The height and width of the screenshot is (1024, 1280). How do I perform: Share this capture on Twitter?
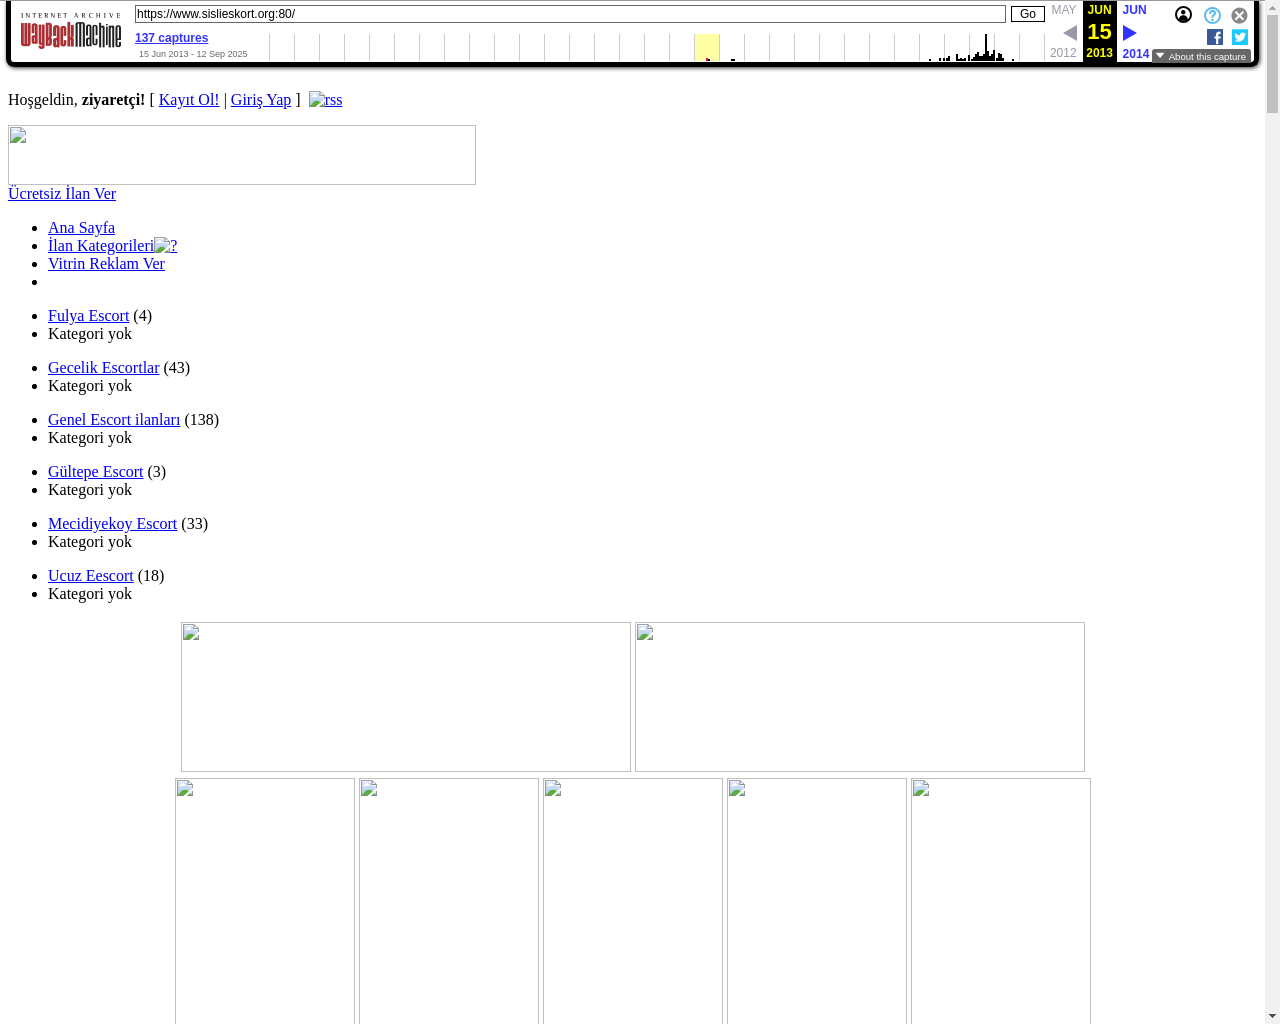1240,37
